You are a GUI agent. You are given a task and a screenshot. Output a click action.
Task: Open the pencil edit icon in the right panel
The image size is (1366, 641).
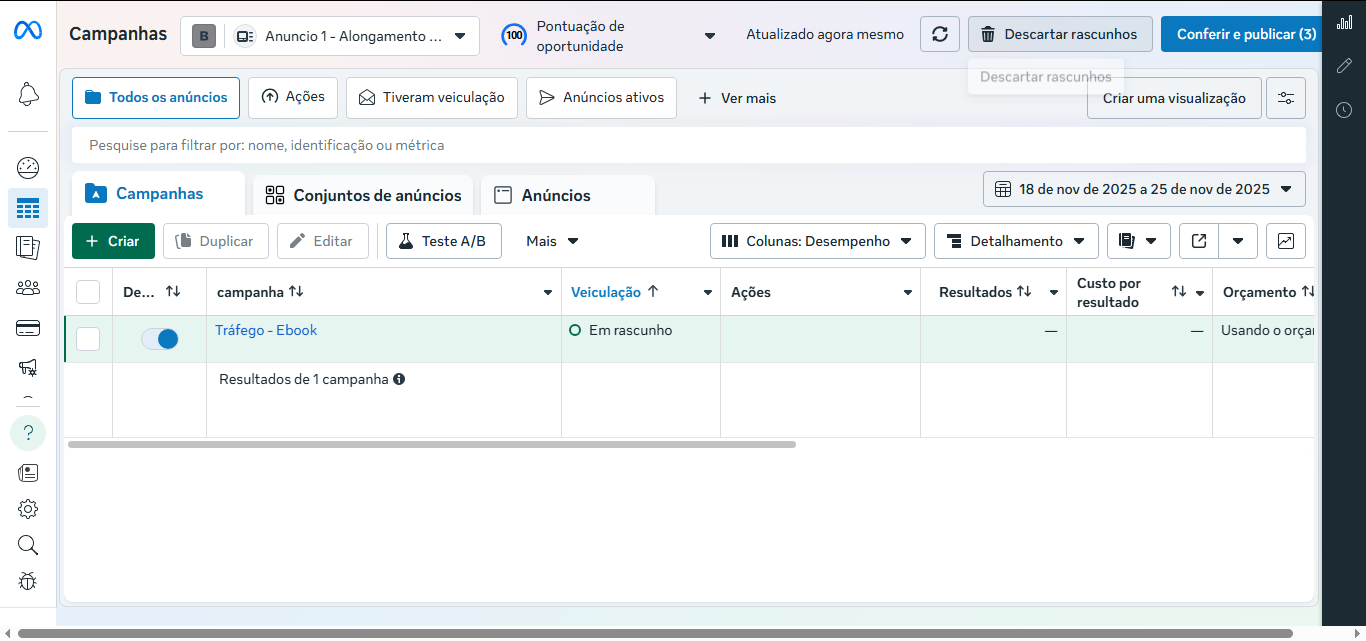(1344, 65)
